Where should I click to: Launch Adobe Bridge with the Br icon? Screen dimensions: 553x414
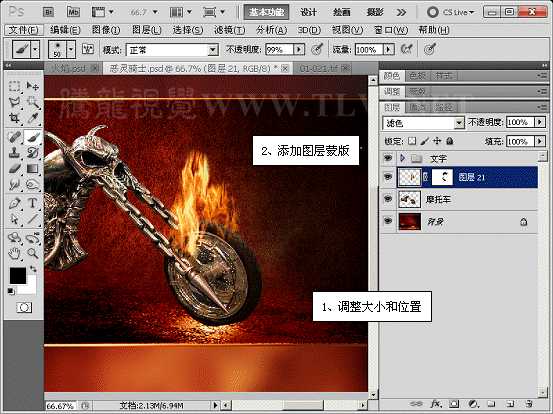click(48, 12)
